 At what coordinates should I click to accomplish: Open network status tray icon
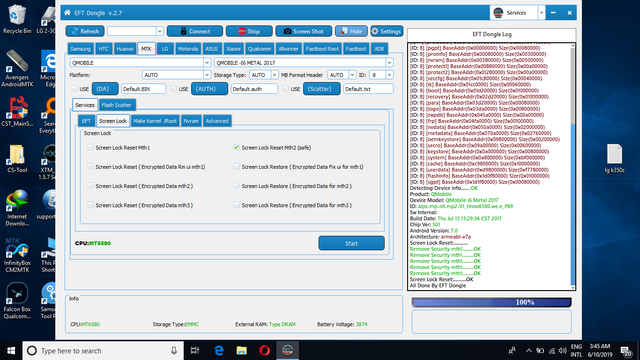point(551,351)
